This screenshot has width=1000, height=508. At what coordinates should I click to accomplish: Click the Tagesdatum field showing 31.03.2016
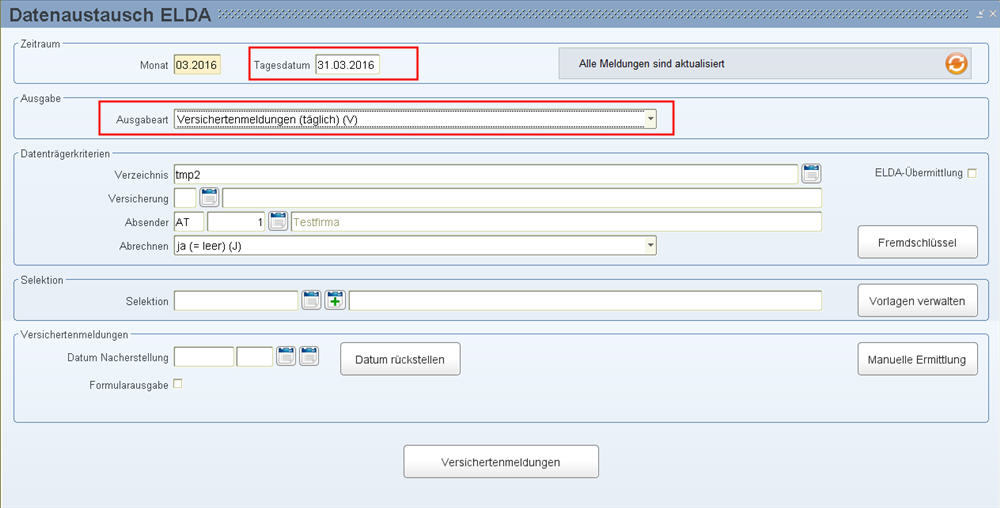347,65
